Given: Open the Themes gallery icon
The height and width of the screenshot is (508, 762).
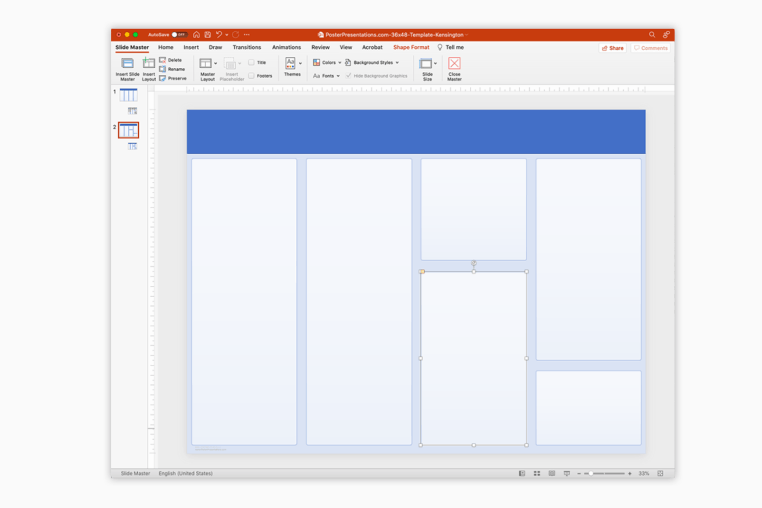Looking at the screenshot, I should (x=290, y=64).
